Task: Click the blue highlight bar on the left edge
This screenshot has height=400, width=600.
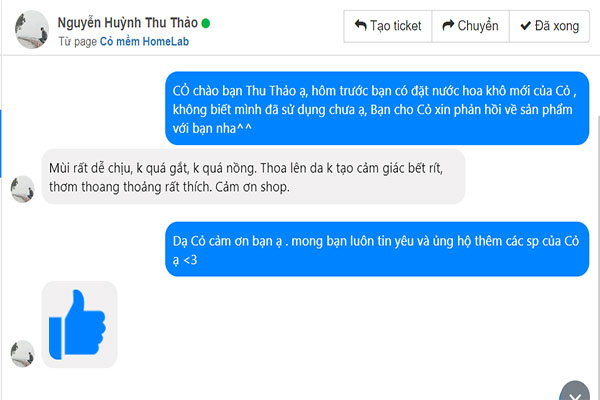Action: click(x=1, y=144)
